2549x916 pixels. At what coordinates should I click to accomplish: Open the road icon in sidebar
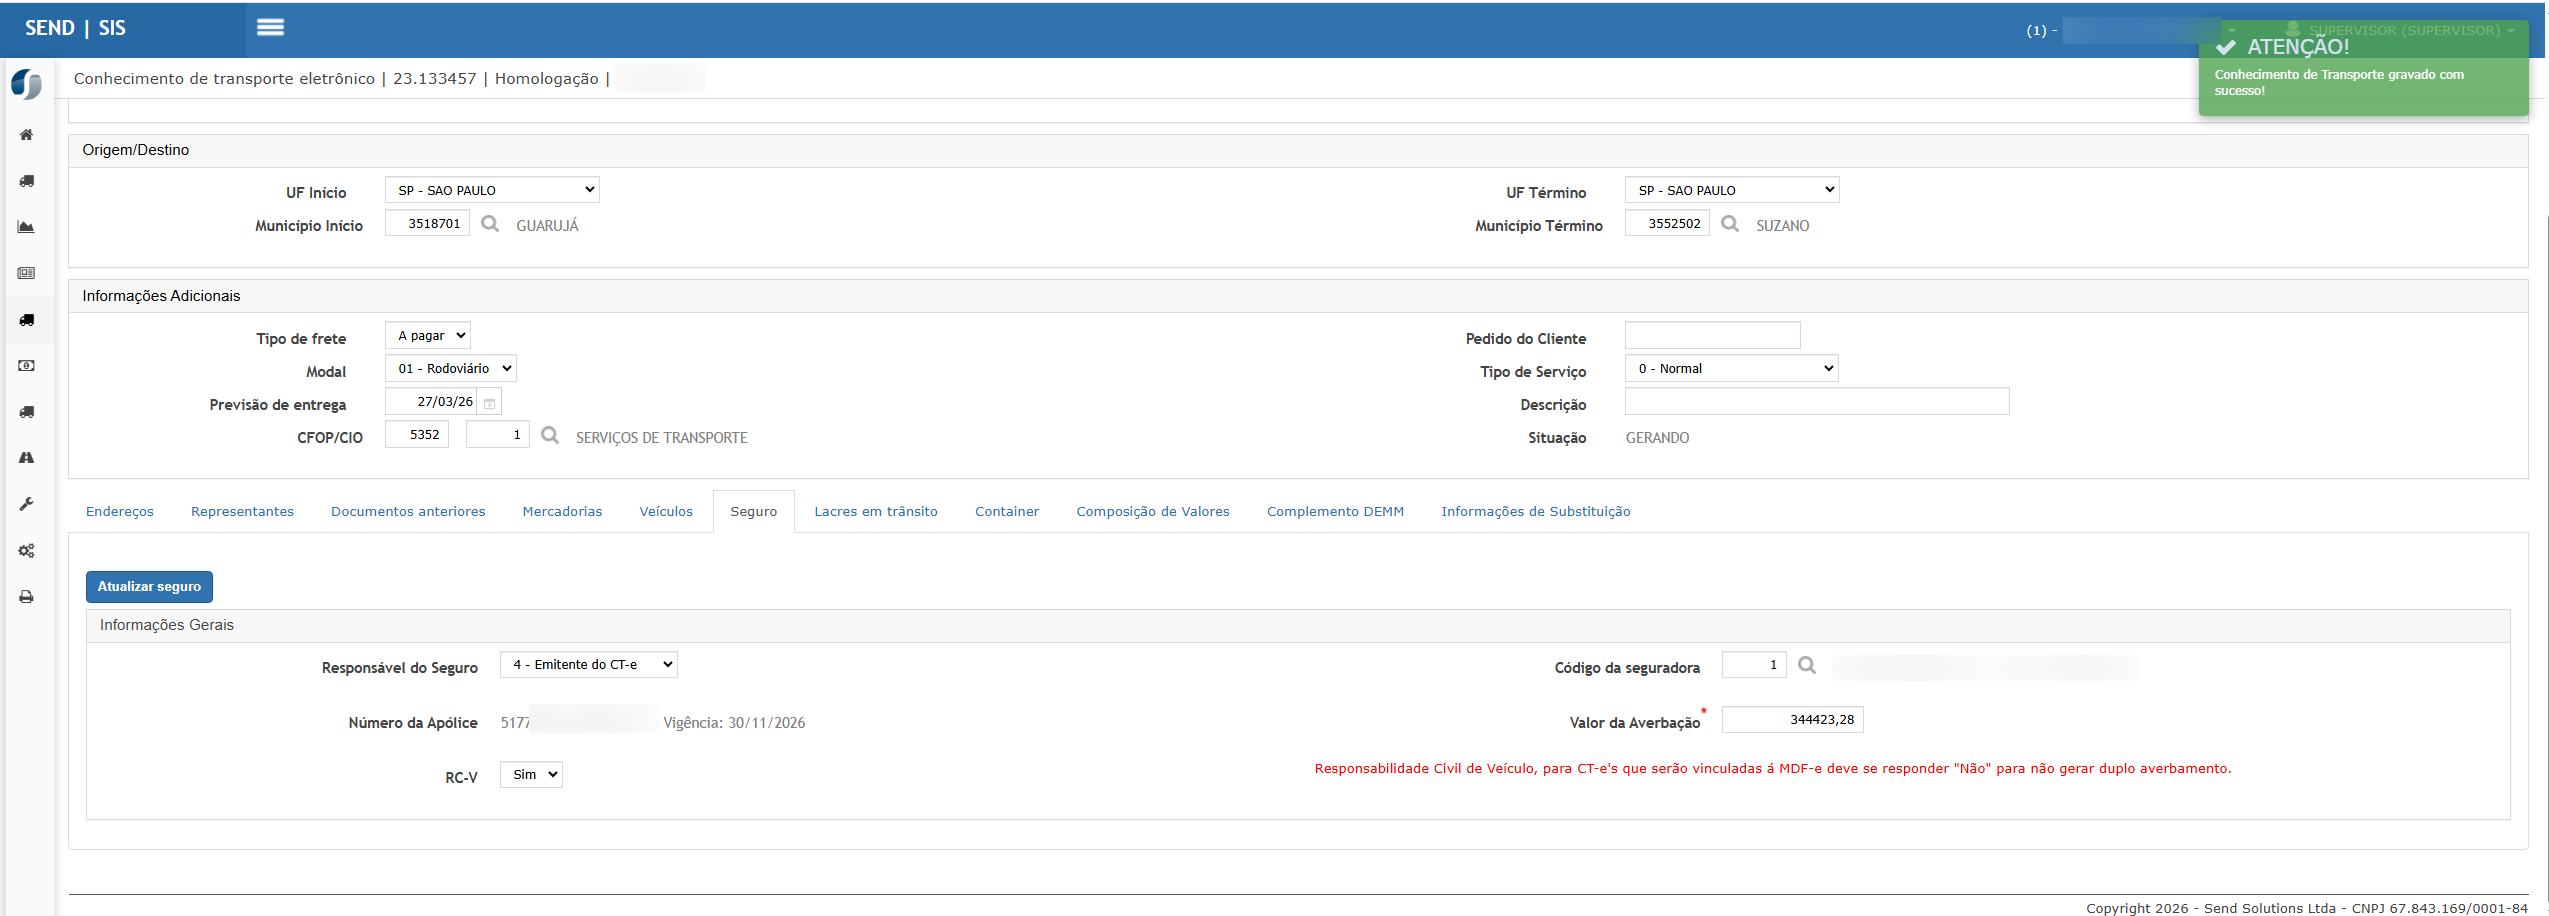(x=27, y=458)
